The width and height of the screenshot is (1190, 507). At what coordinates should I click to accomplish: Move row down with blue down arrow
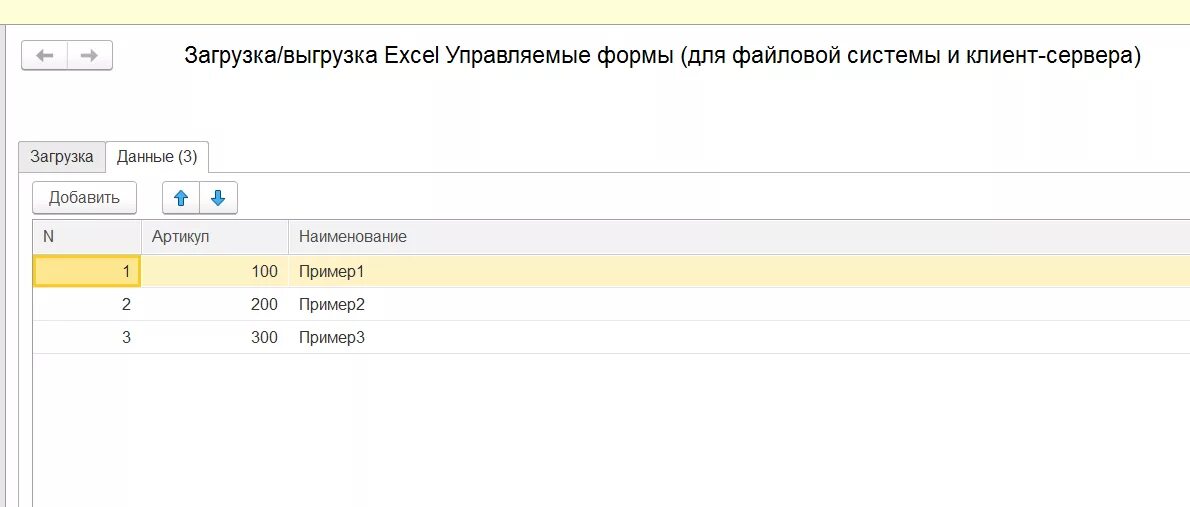pyautogui.click(x=218, y=198)
